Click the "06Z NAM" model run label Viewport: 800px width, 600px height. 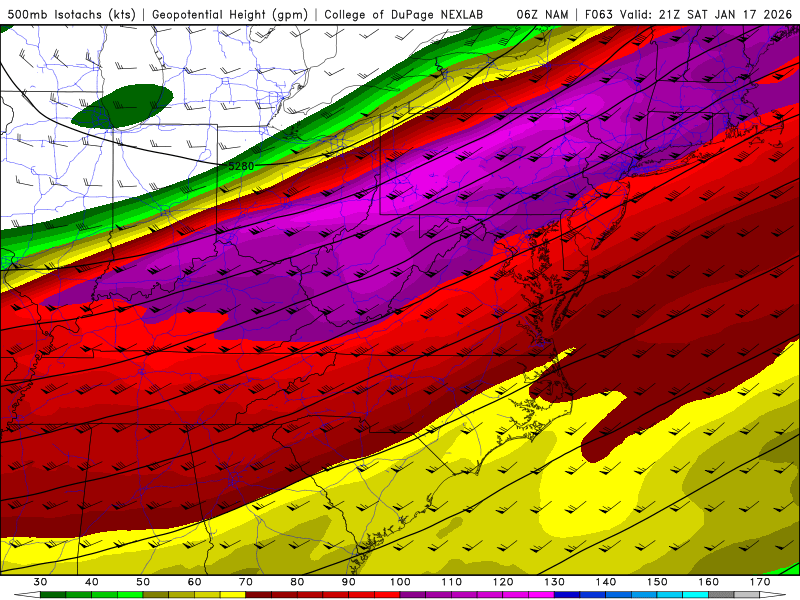click(x=542, y=15)
